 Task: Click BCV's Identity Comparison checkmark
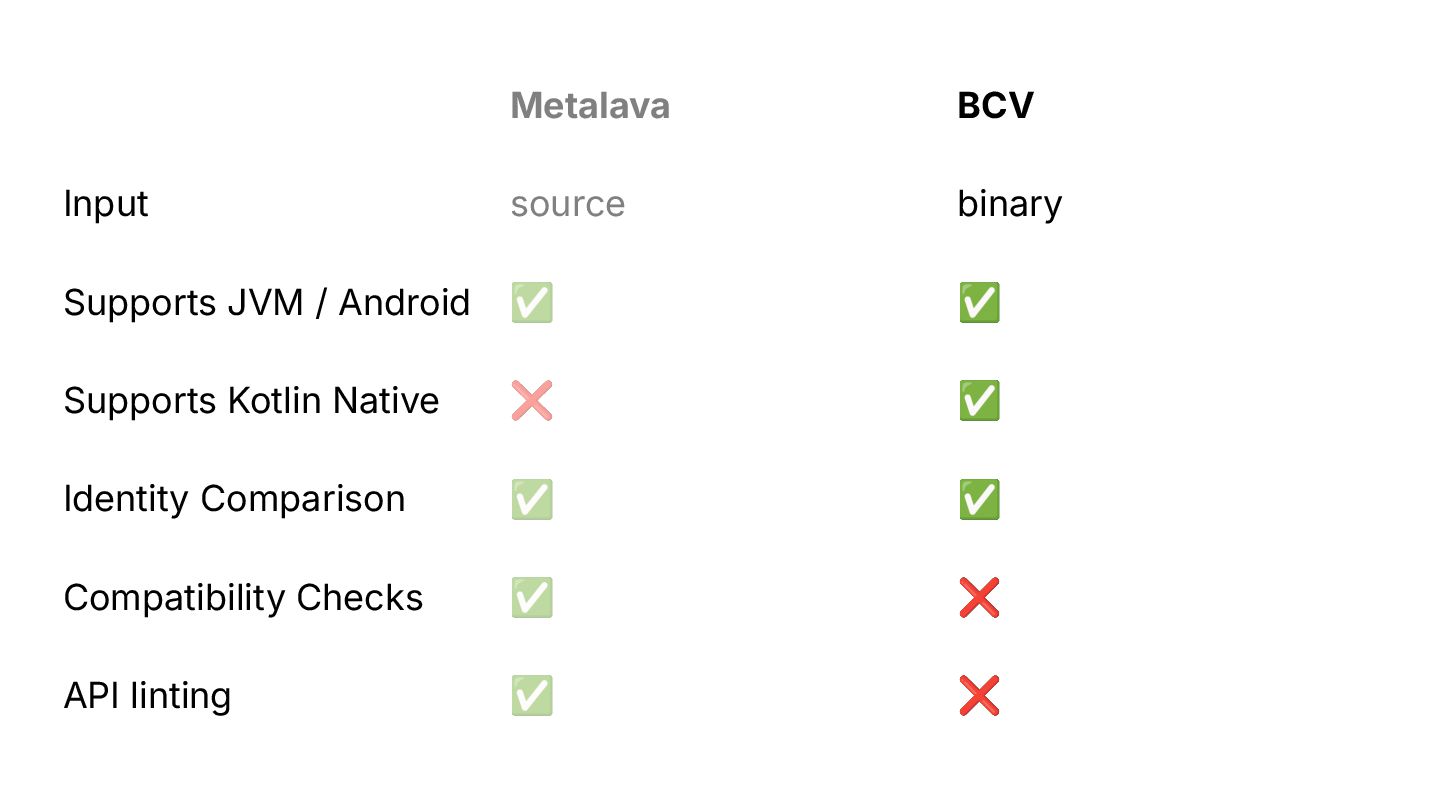coord(979,499)
